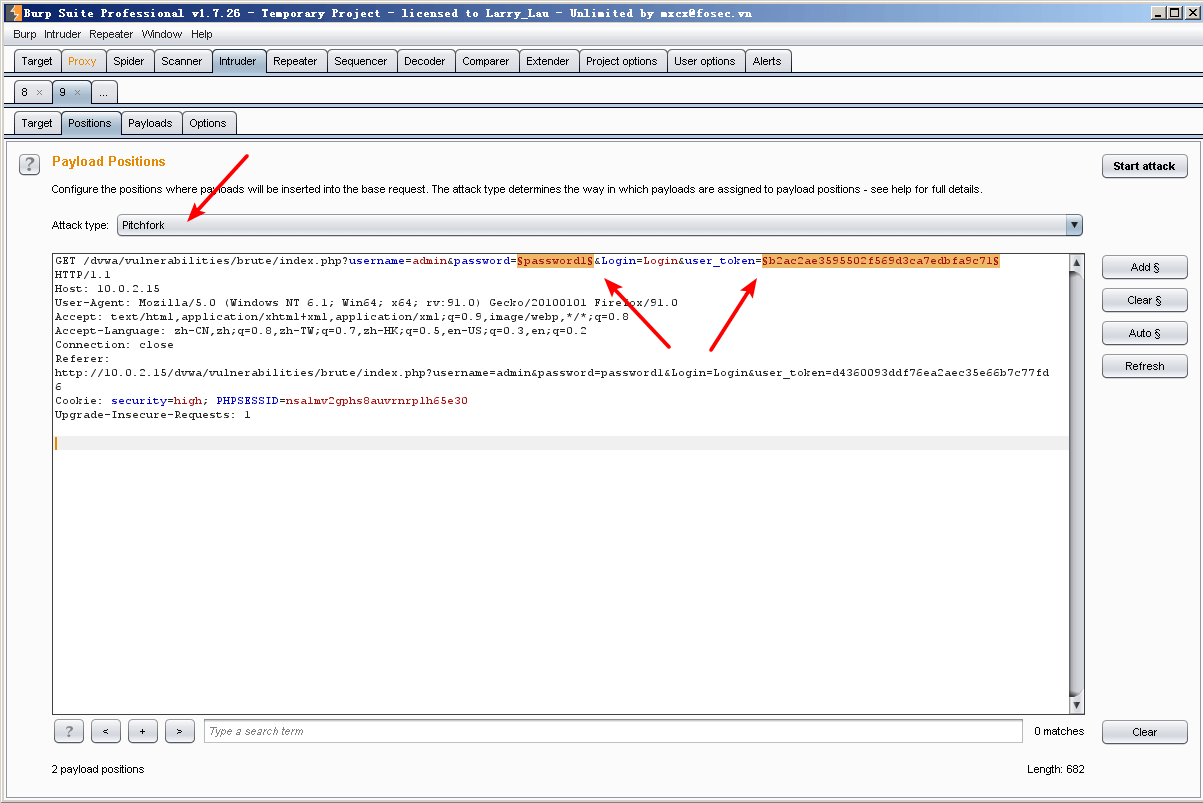Select Intruder attack tab 9

click(x=62, y=92)
